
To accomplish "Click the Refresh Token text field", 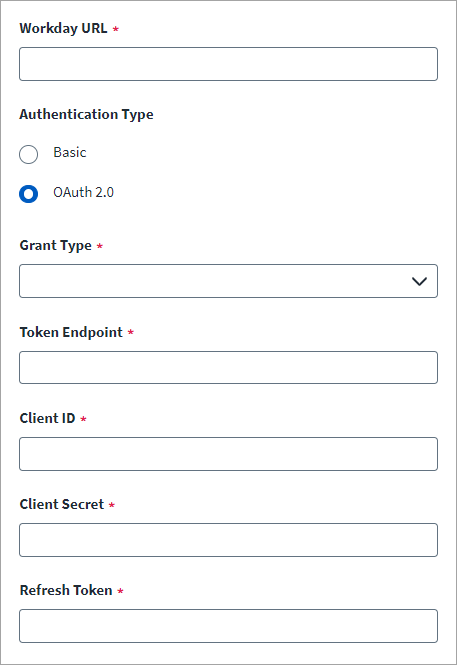I will tap(228, 626).
